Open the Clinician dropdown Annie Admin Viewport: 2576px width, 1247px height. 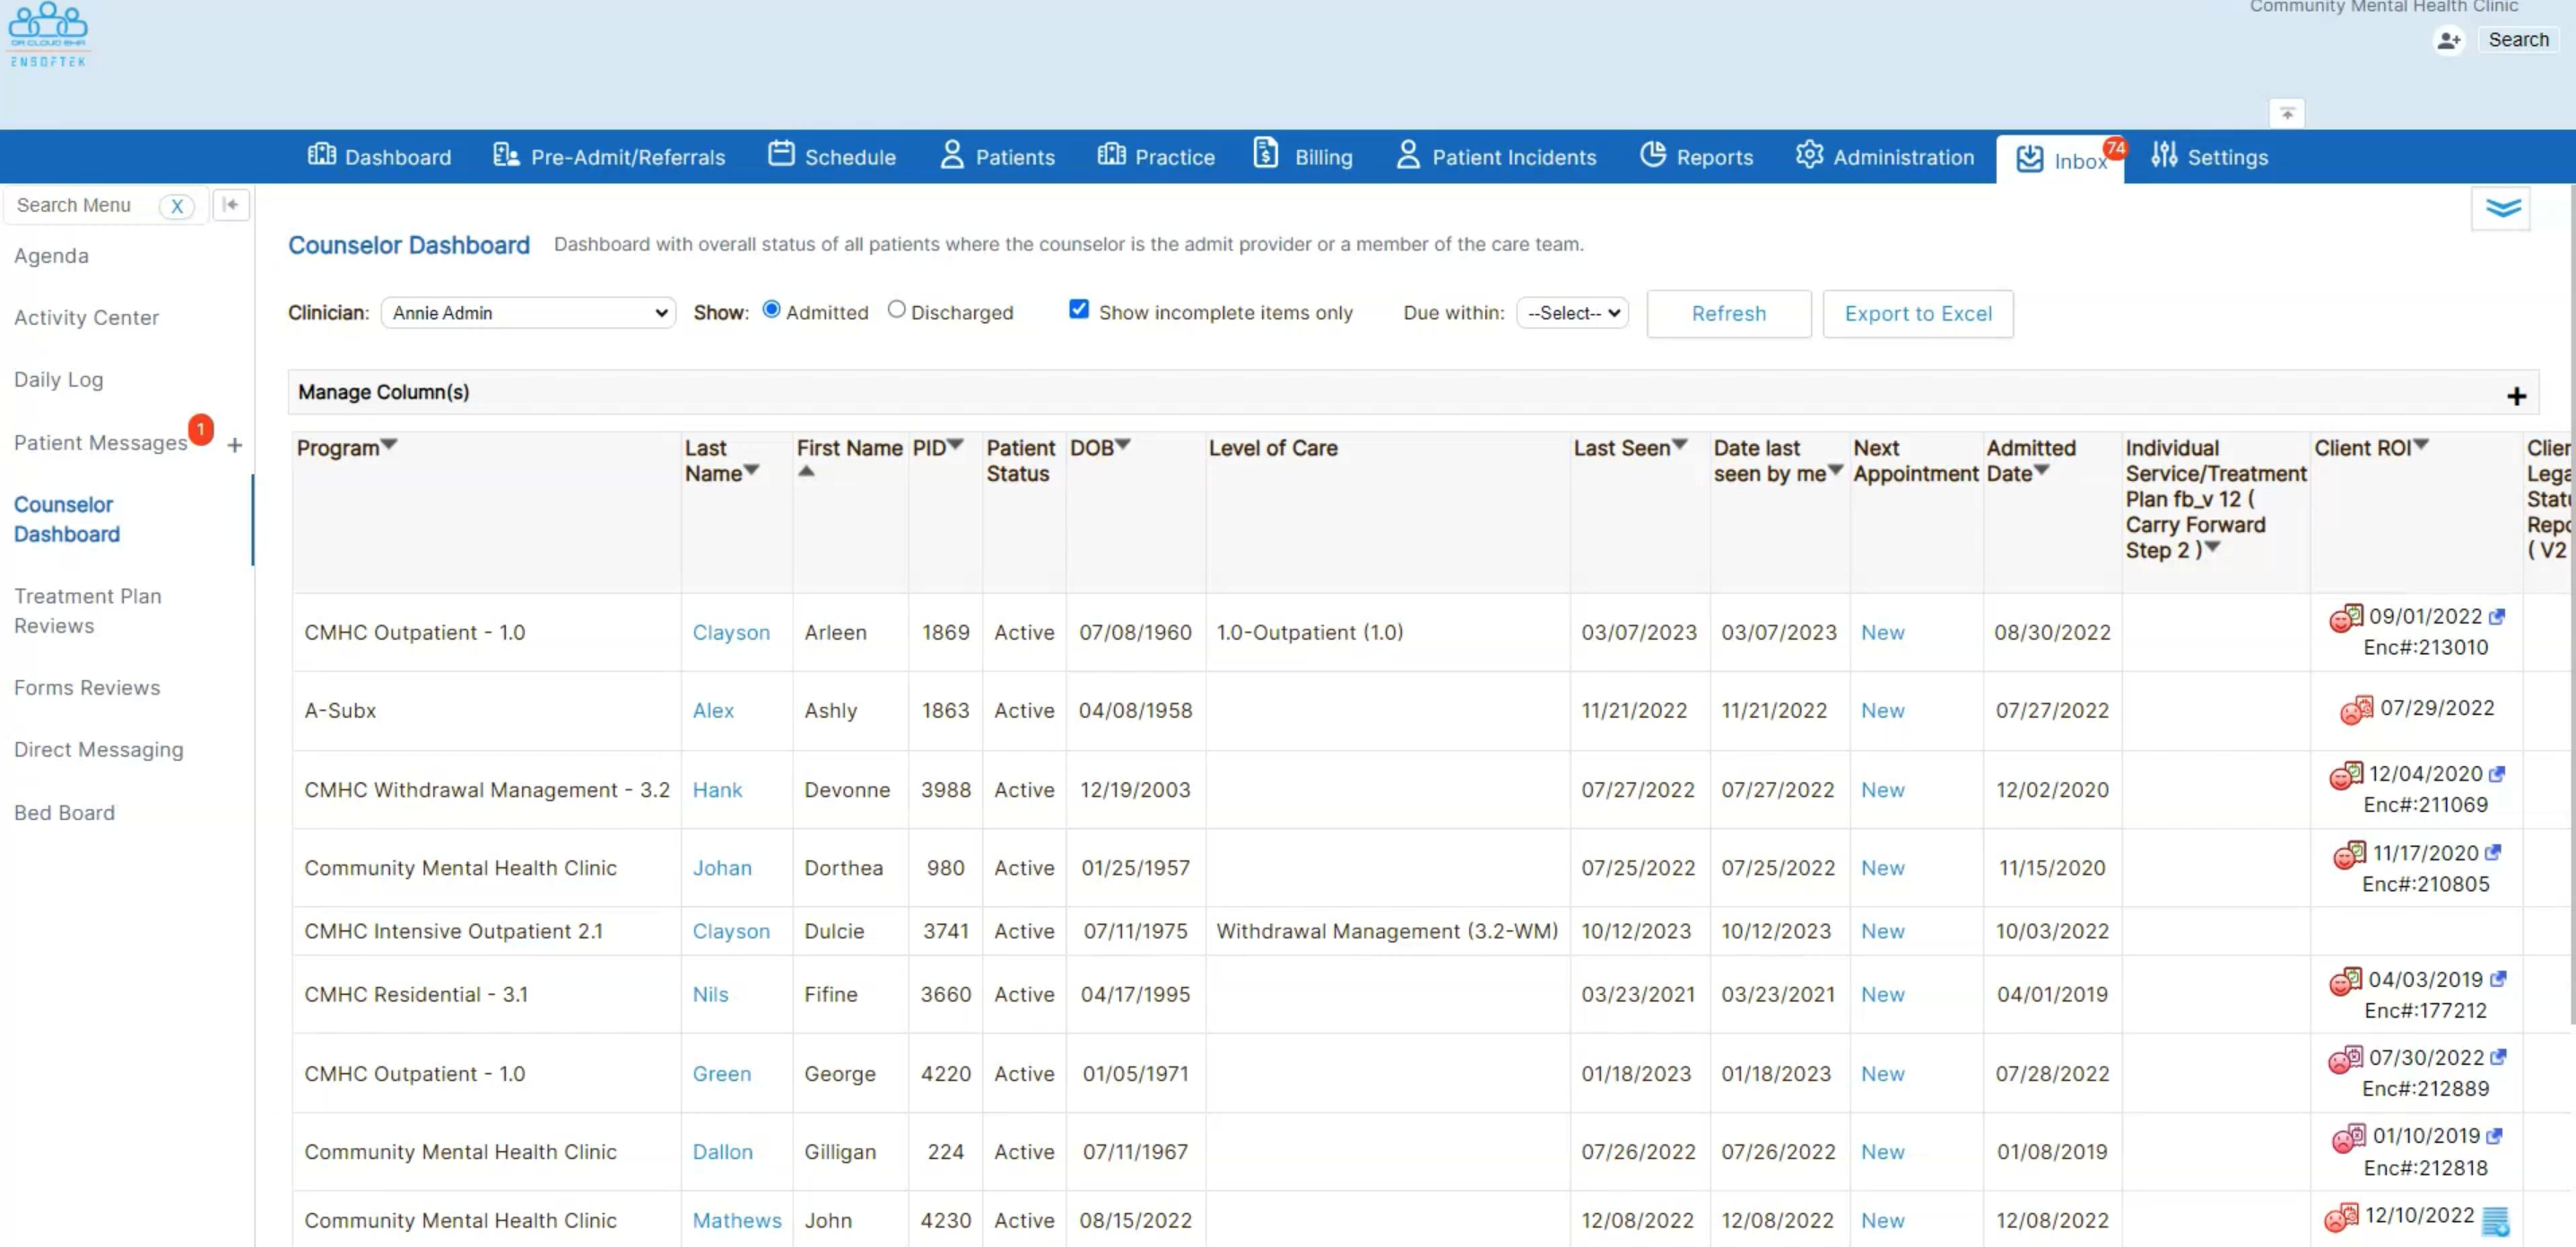pyautogui.click(x=528, y=313)
